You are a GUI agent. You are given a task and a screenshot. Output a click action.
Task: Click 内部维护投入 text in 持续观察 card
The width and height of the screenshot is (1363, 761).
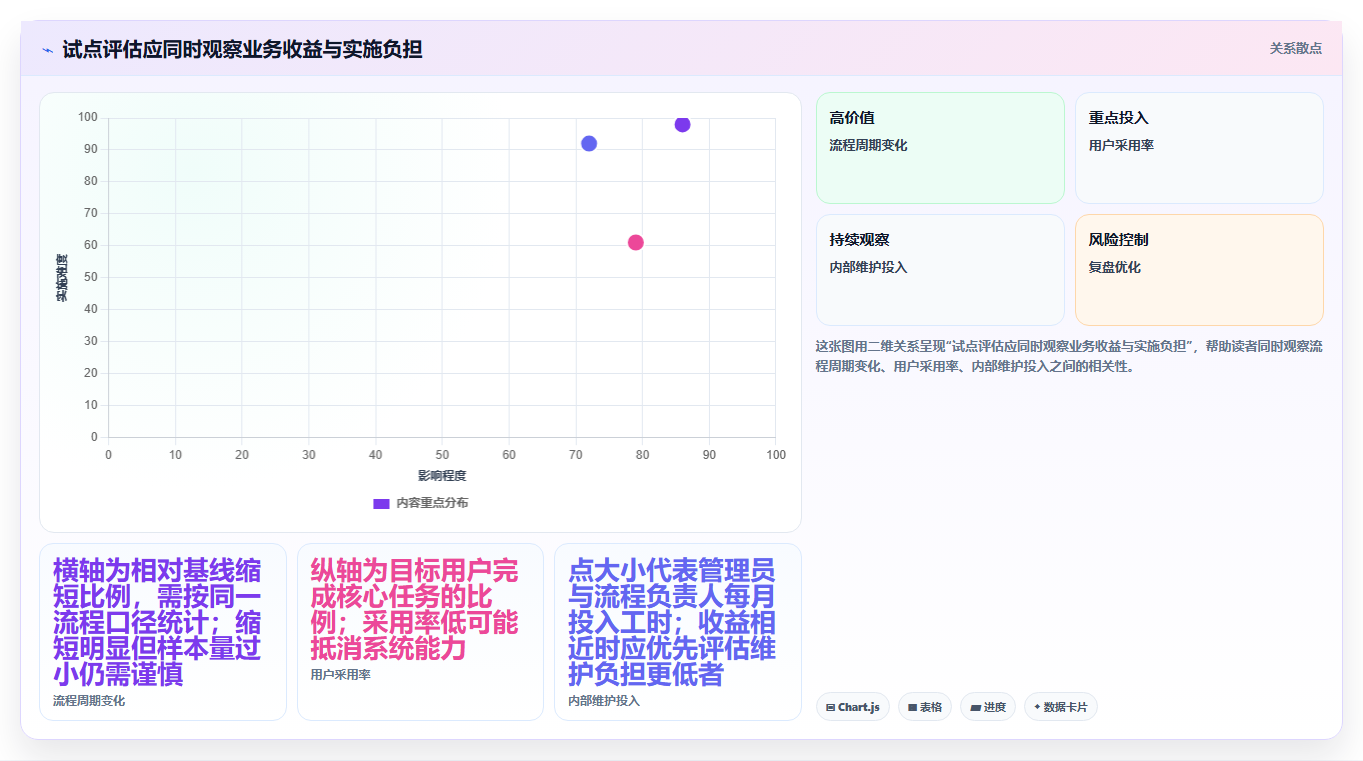point(868,267)
